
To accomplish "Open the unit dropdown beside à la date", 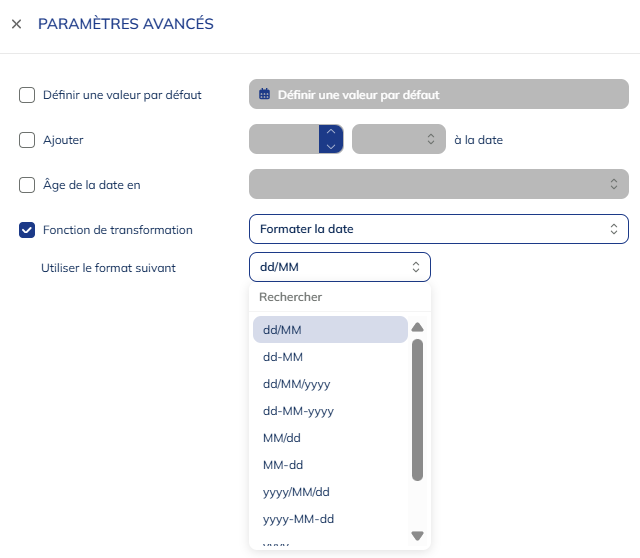I will 398,140.
